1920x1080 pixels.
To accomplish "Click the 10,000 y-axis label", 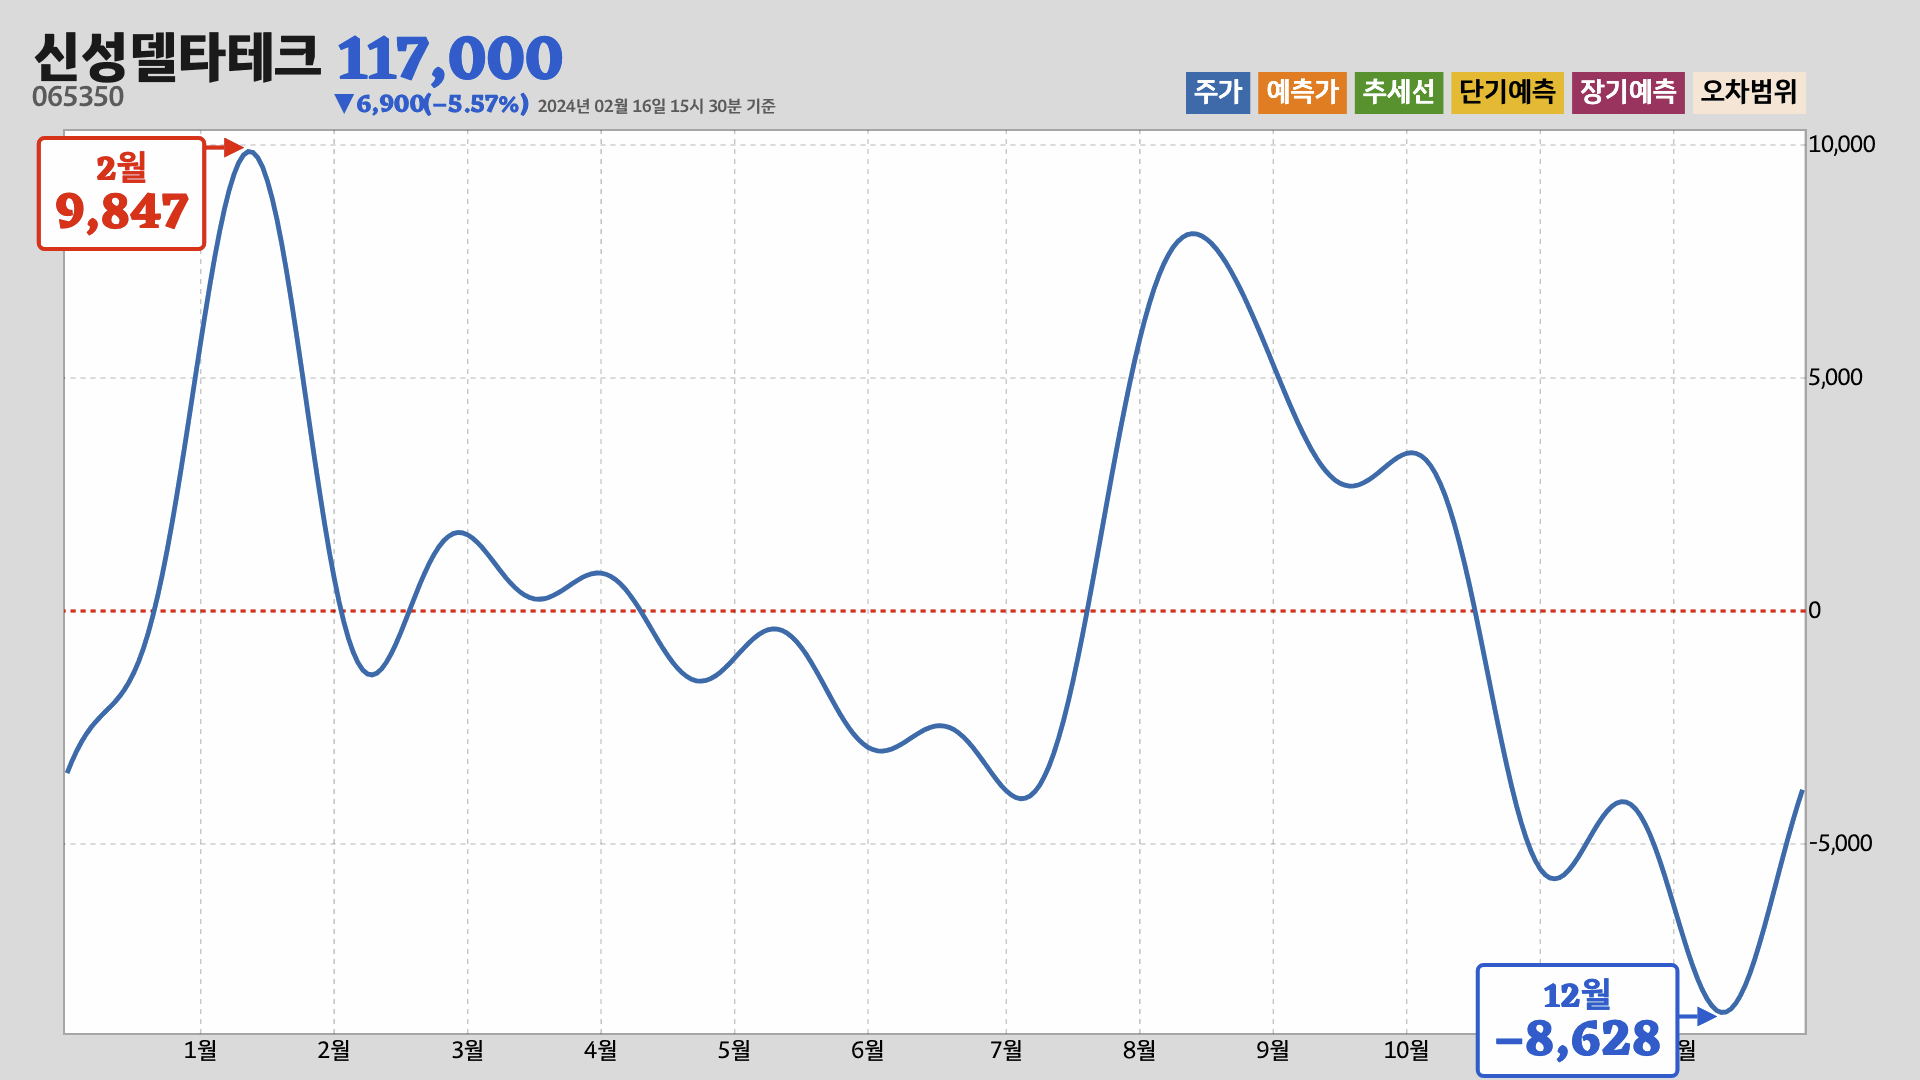I will point(1841,144).
